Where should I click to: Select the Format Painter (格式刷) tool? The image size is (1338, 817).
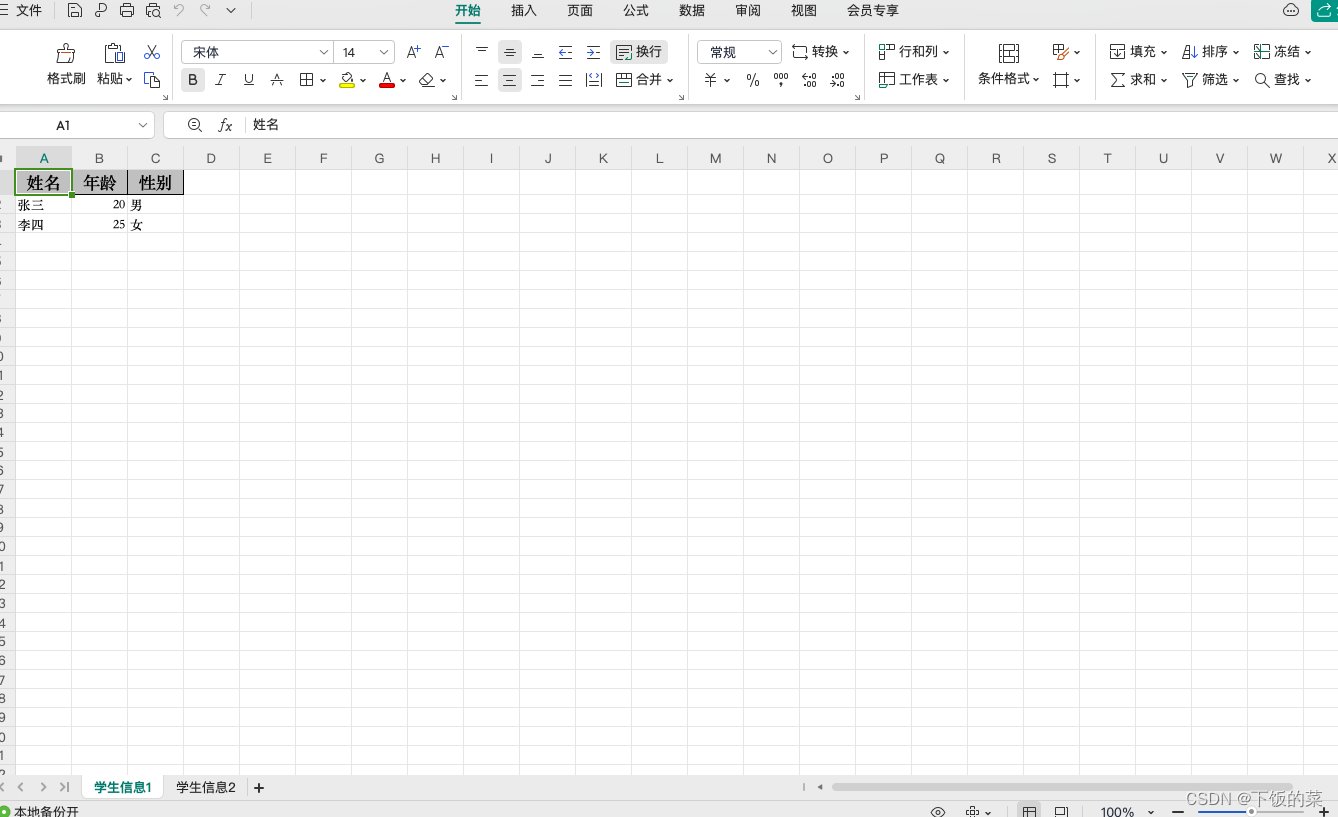(66, 65)
